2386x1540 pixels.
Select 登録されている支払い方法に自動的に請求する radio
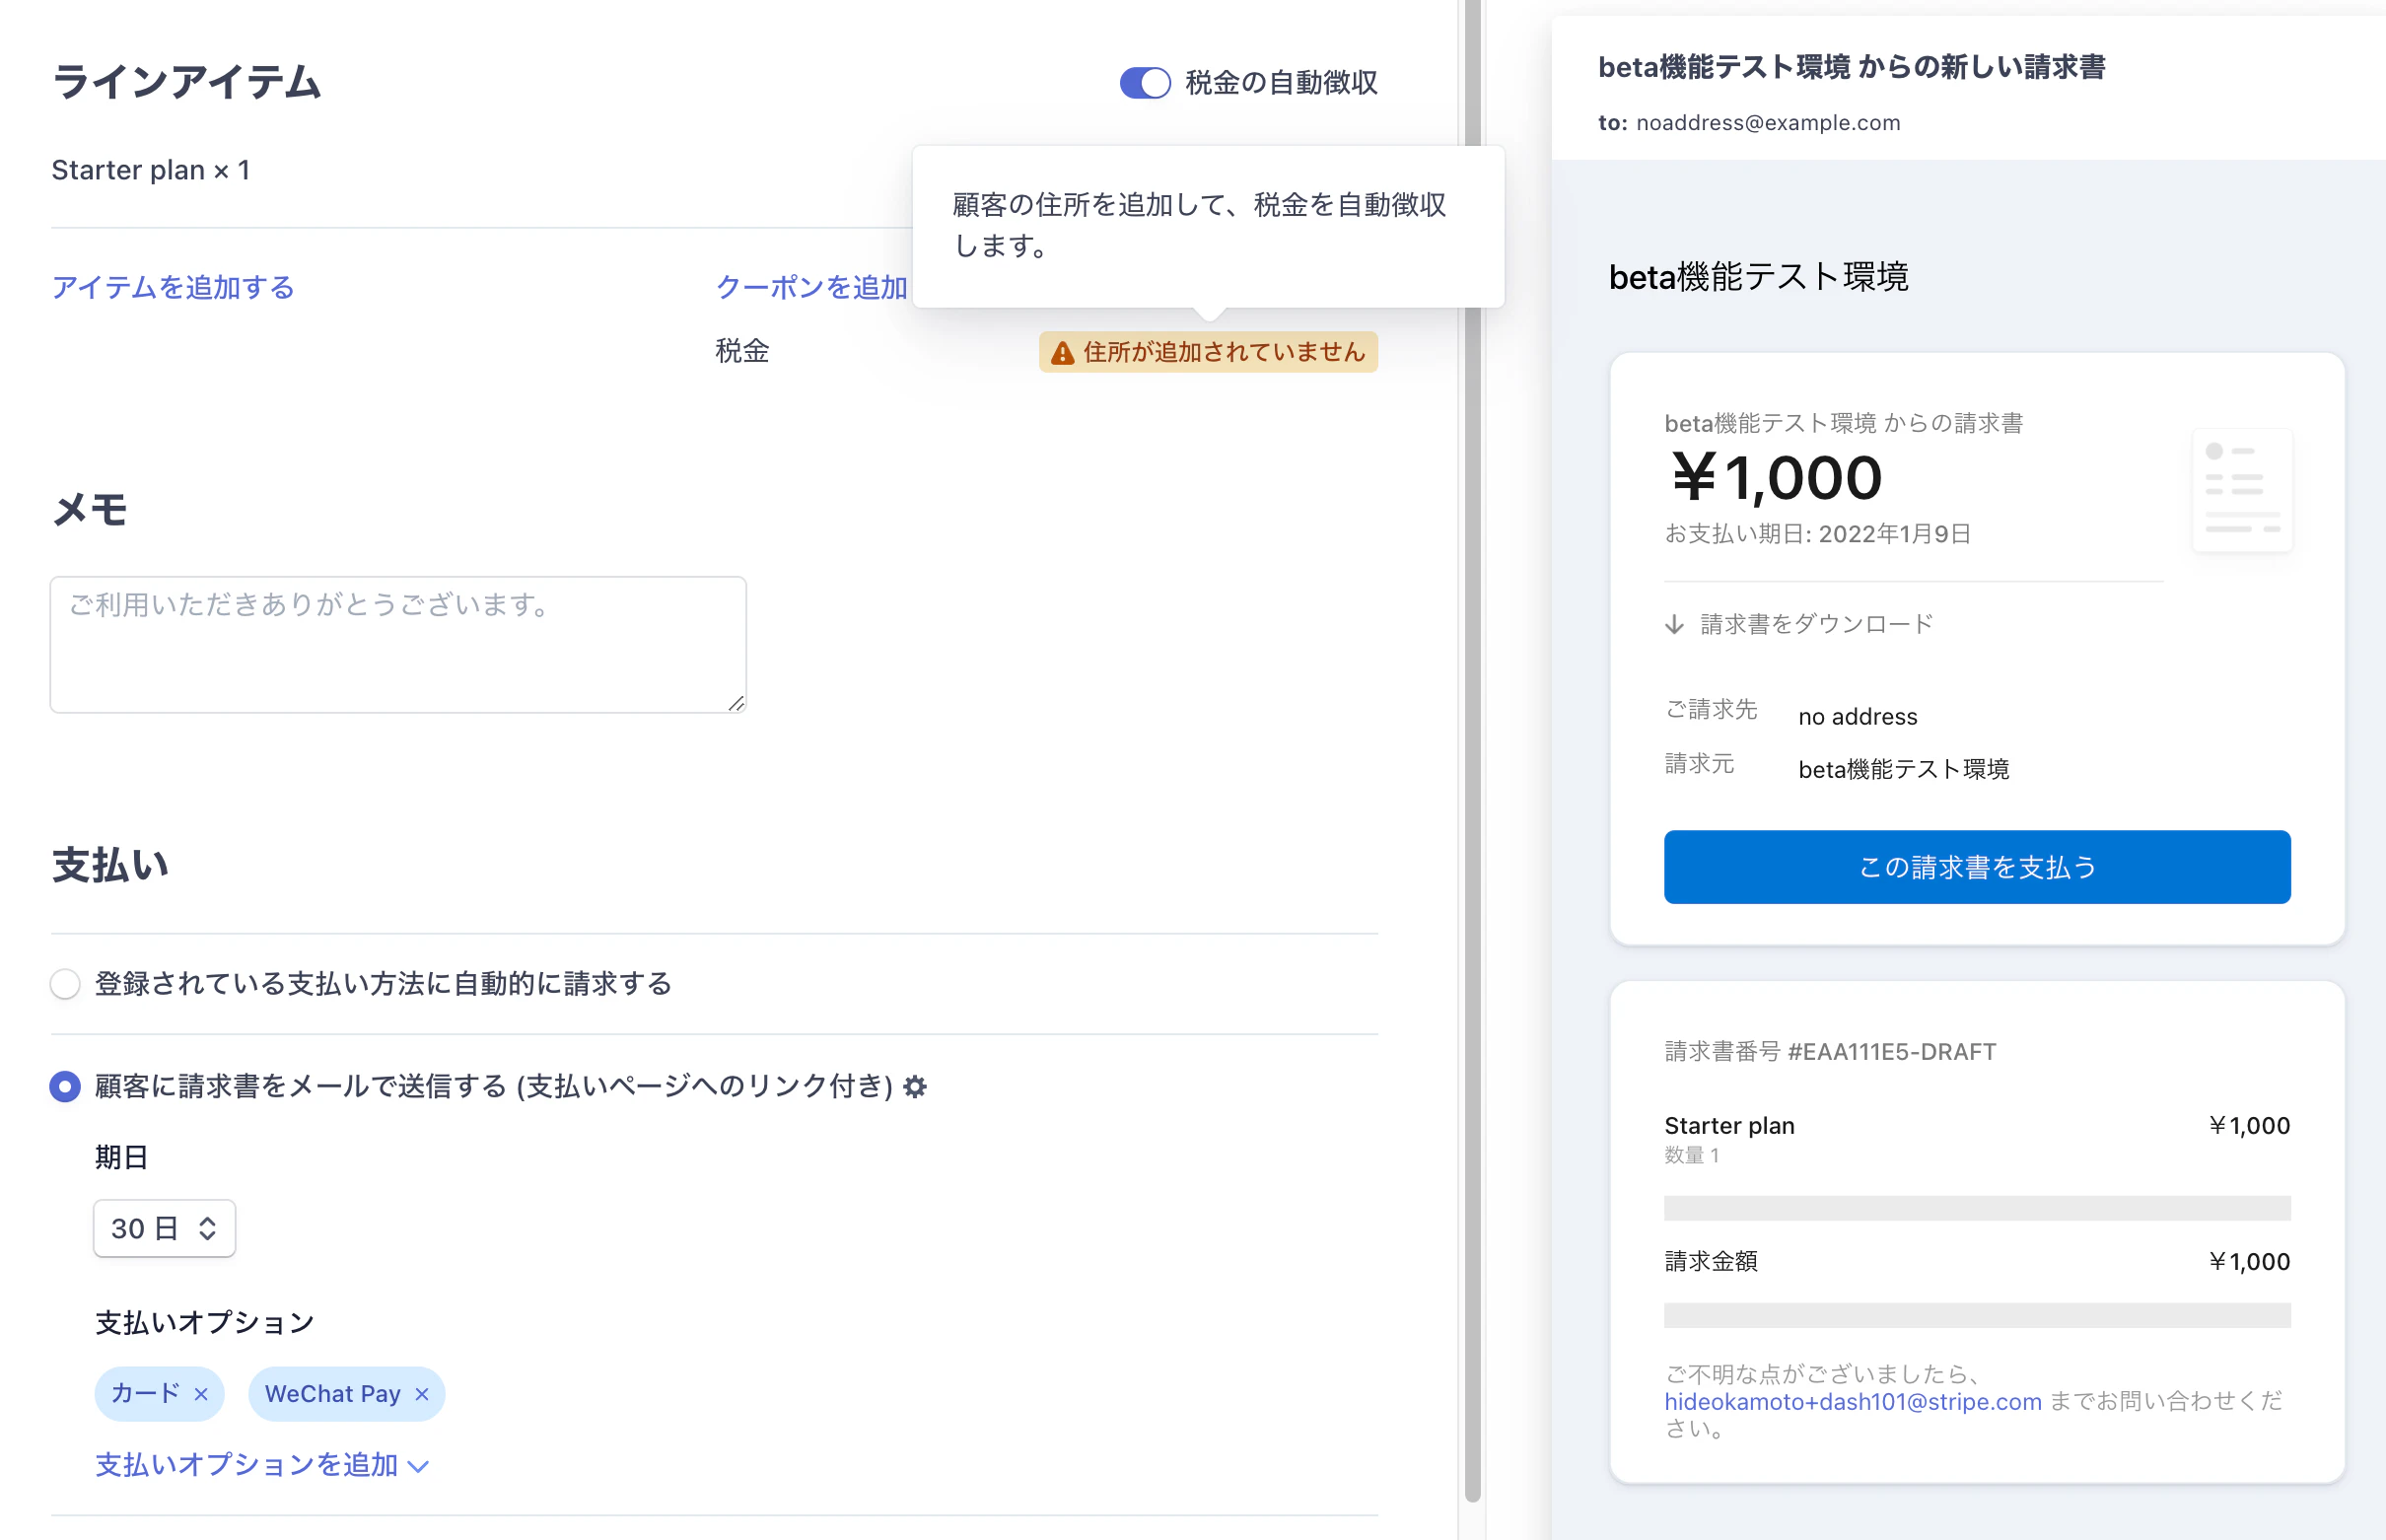pyautogui.click(x=65, y=984)
